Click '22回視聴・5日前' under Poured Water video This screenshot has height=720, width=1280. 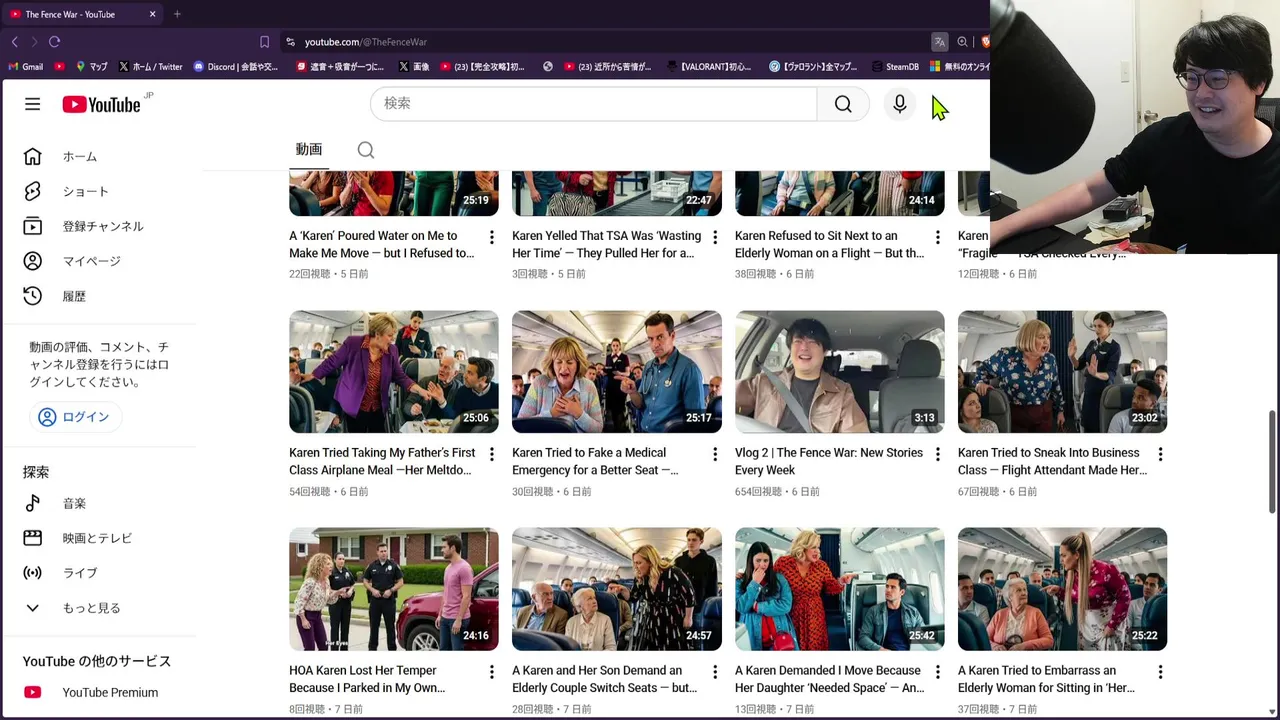click(328, 274)
